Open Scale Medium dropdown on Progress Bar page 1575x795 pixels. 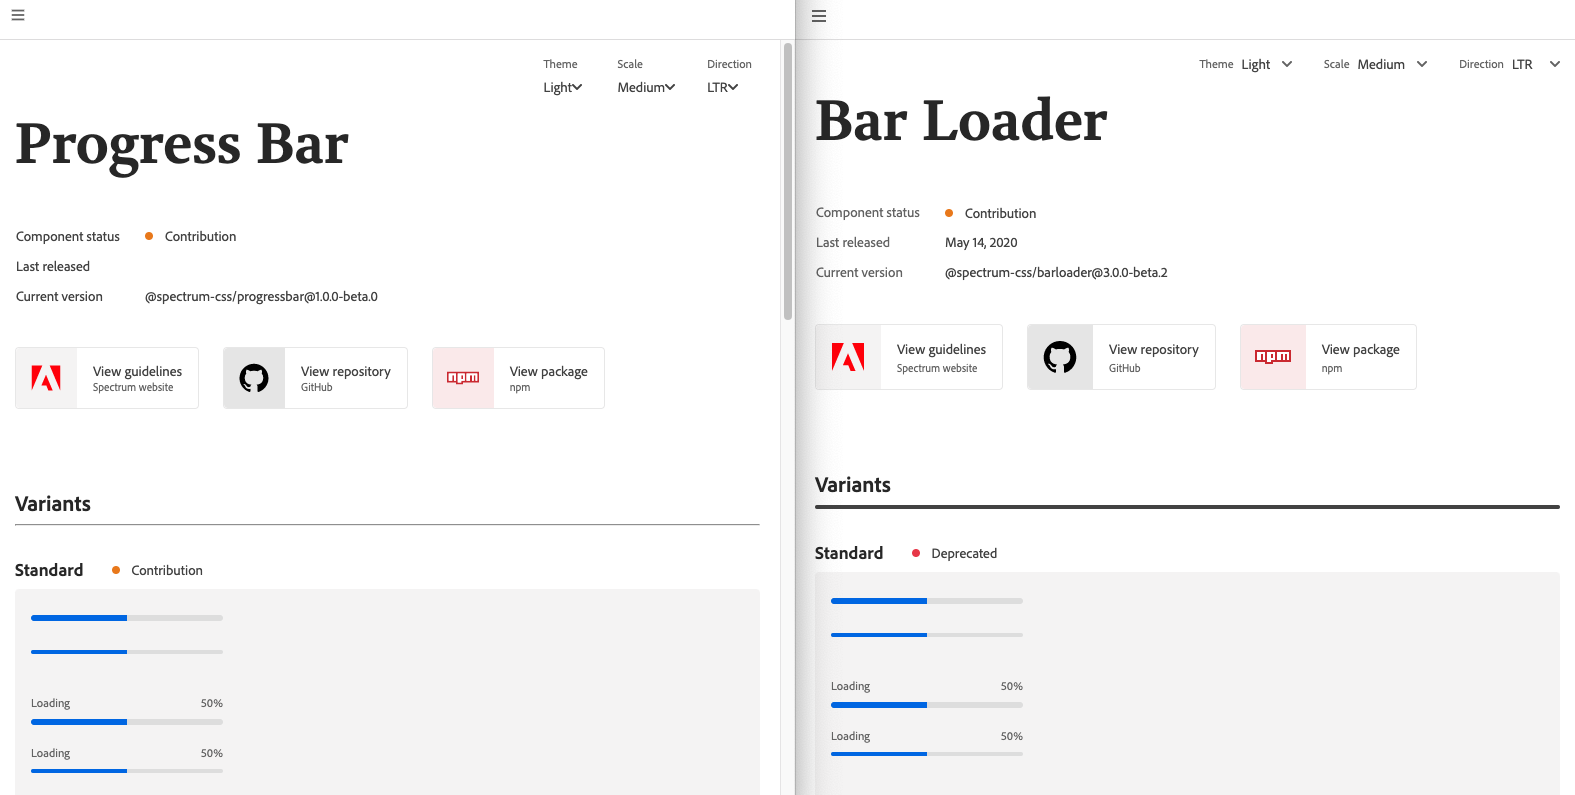pos(646,87)
